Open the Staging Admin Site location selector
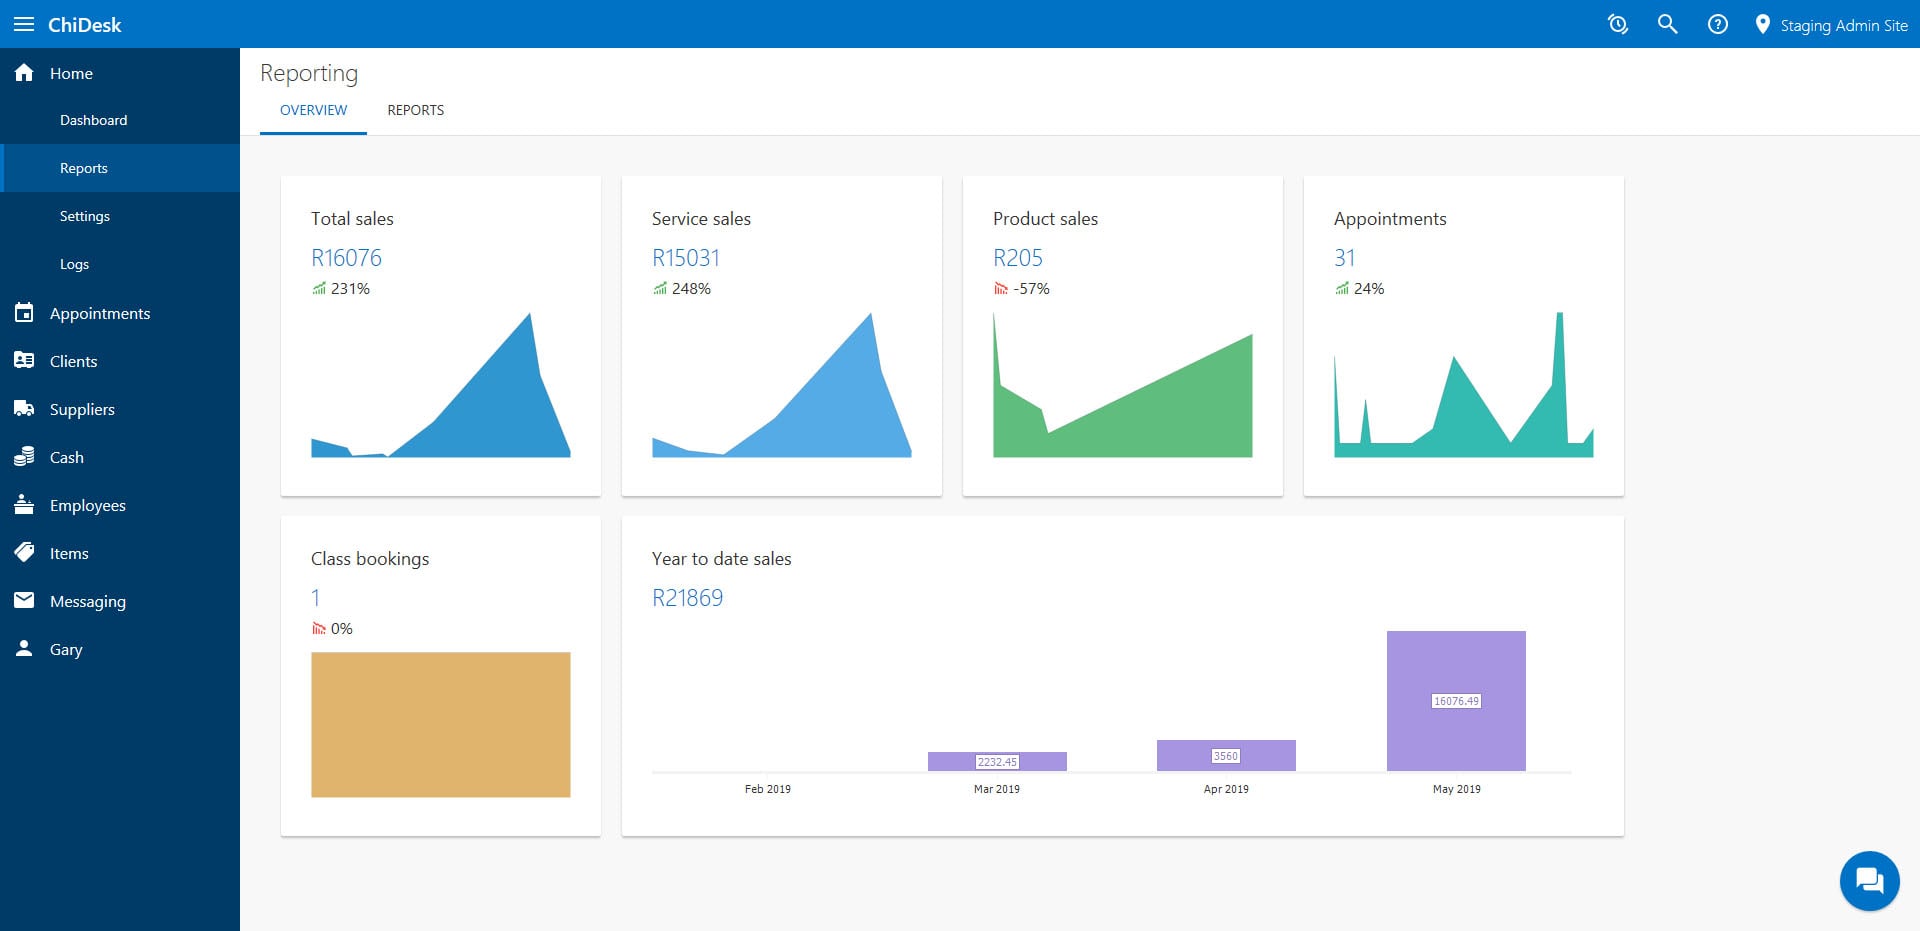Image resolution: width=1920 pixels, height=931 pixels. [x=1831, y=24]
